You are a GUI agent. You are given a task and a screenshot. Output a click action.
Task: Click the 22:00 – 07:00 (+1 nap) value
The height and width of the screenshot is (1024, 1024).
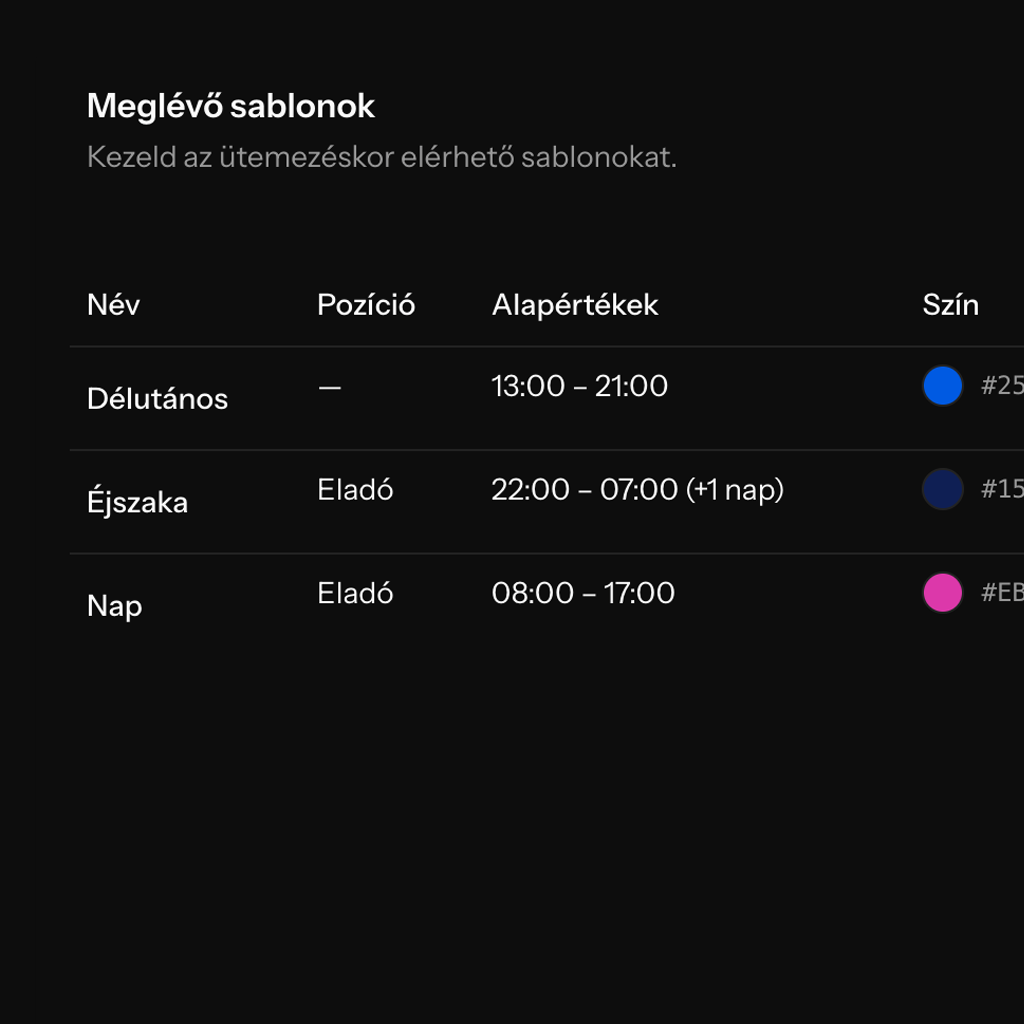[639, 490]
